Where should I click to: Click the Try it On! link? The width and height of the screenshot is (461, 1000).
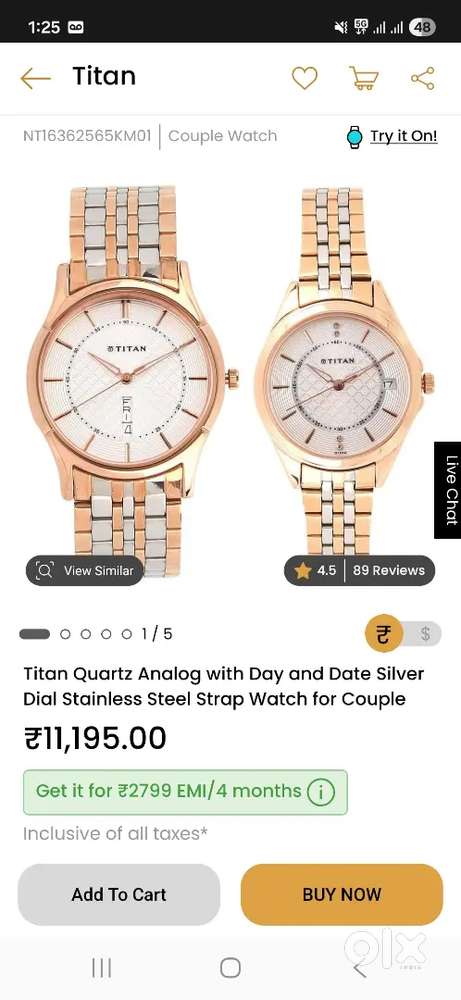coord(404,136)
